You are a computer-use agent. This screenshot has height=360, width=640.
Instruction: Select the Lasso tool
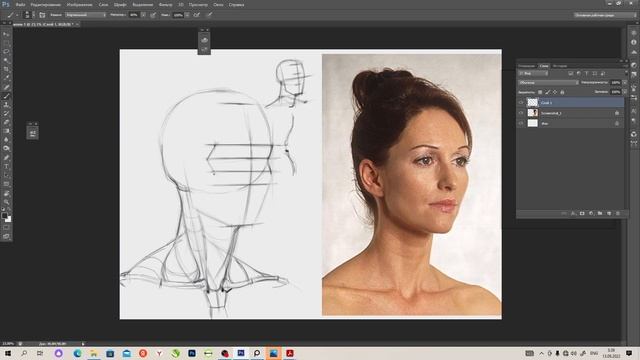(6, 52)
